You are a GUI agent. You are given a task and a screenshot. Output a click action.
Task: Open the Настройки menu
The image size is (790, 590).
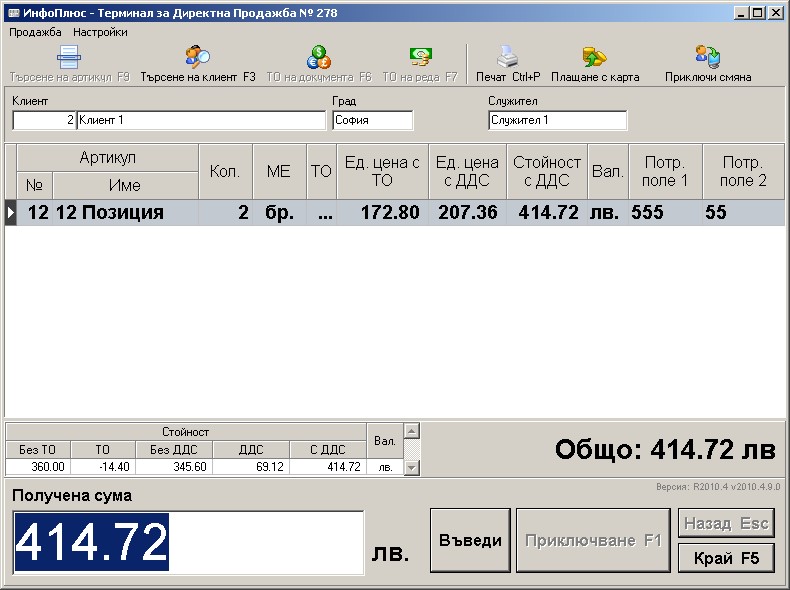[x=100, y=32]
